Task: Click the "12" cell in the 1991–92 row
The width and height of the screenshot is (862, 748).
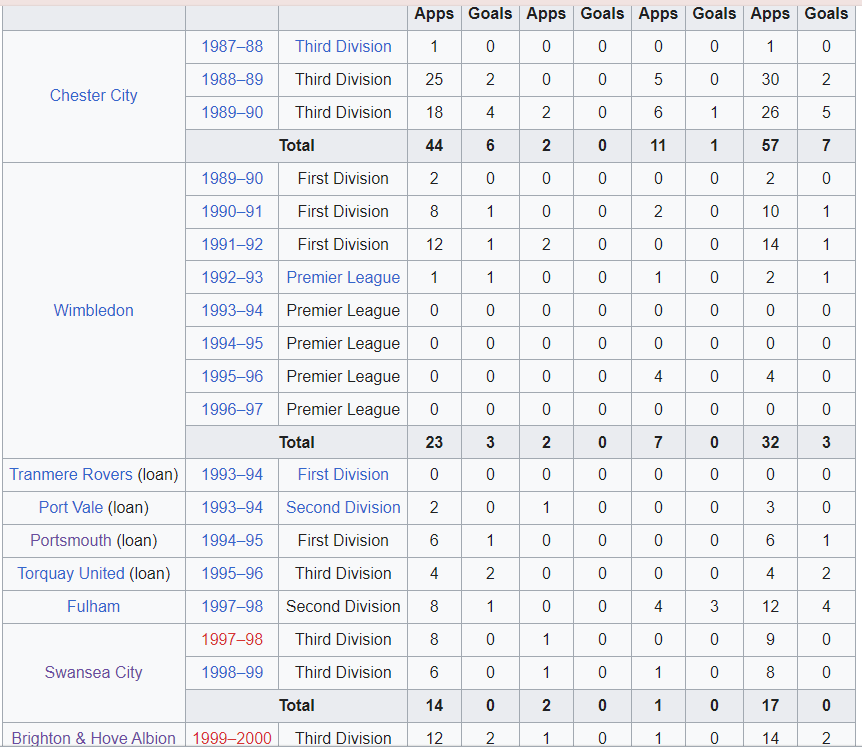Action: [434, 244]
